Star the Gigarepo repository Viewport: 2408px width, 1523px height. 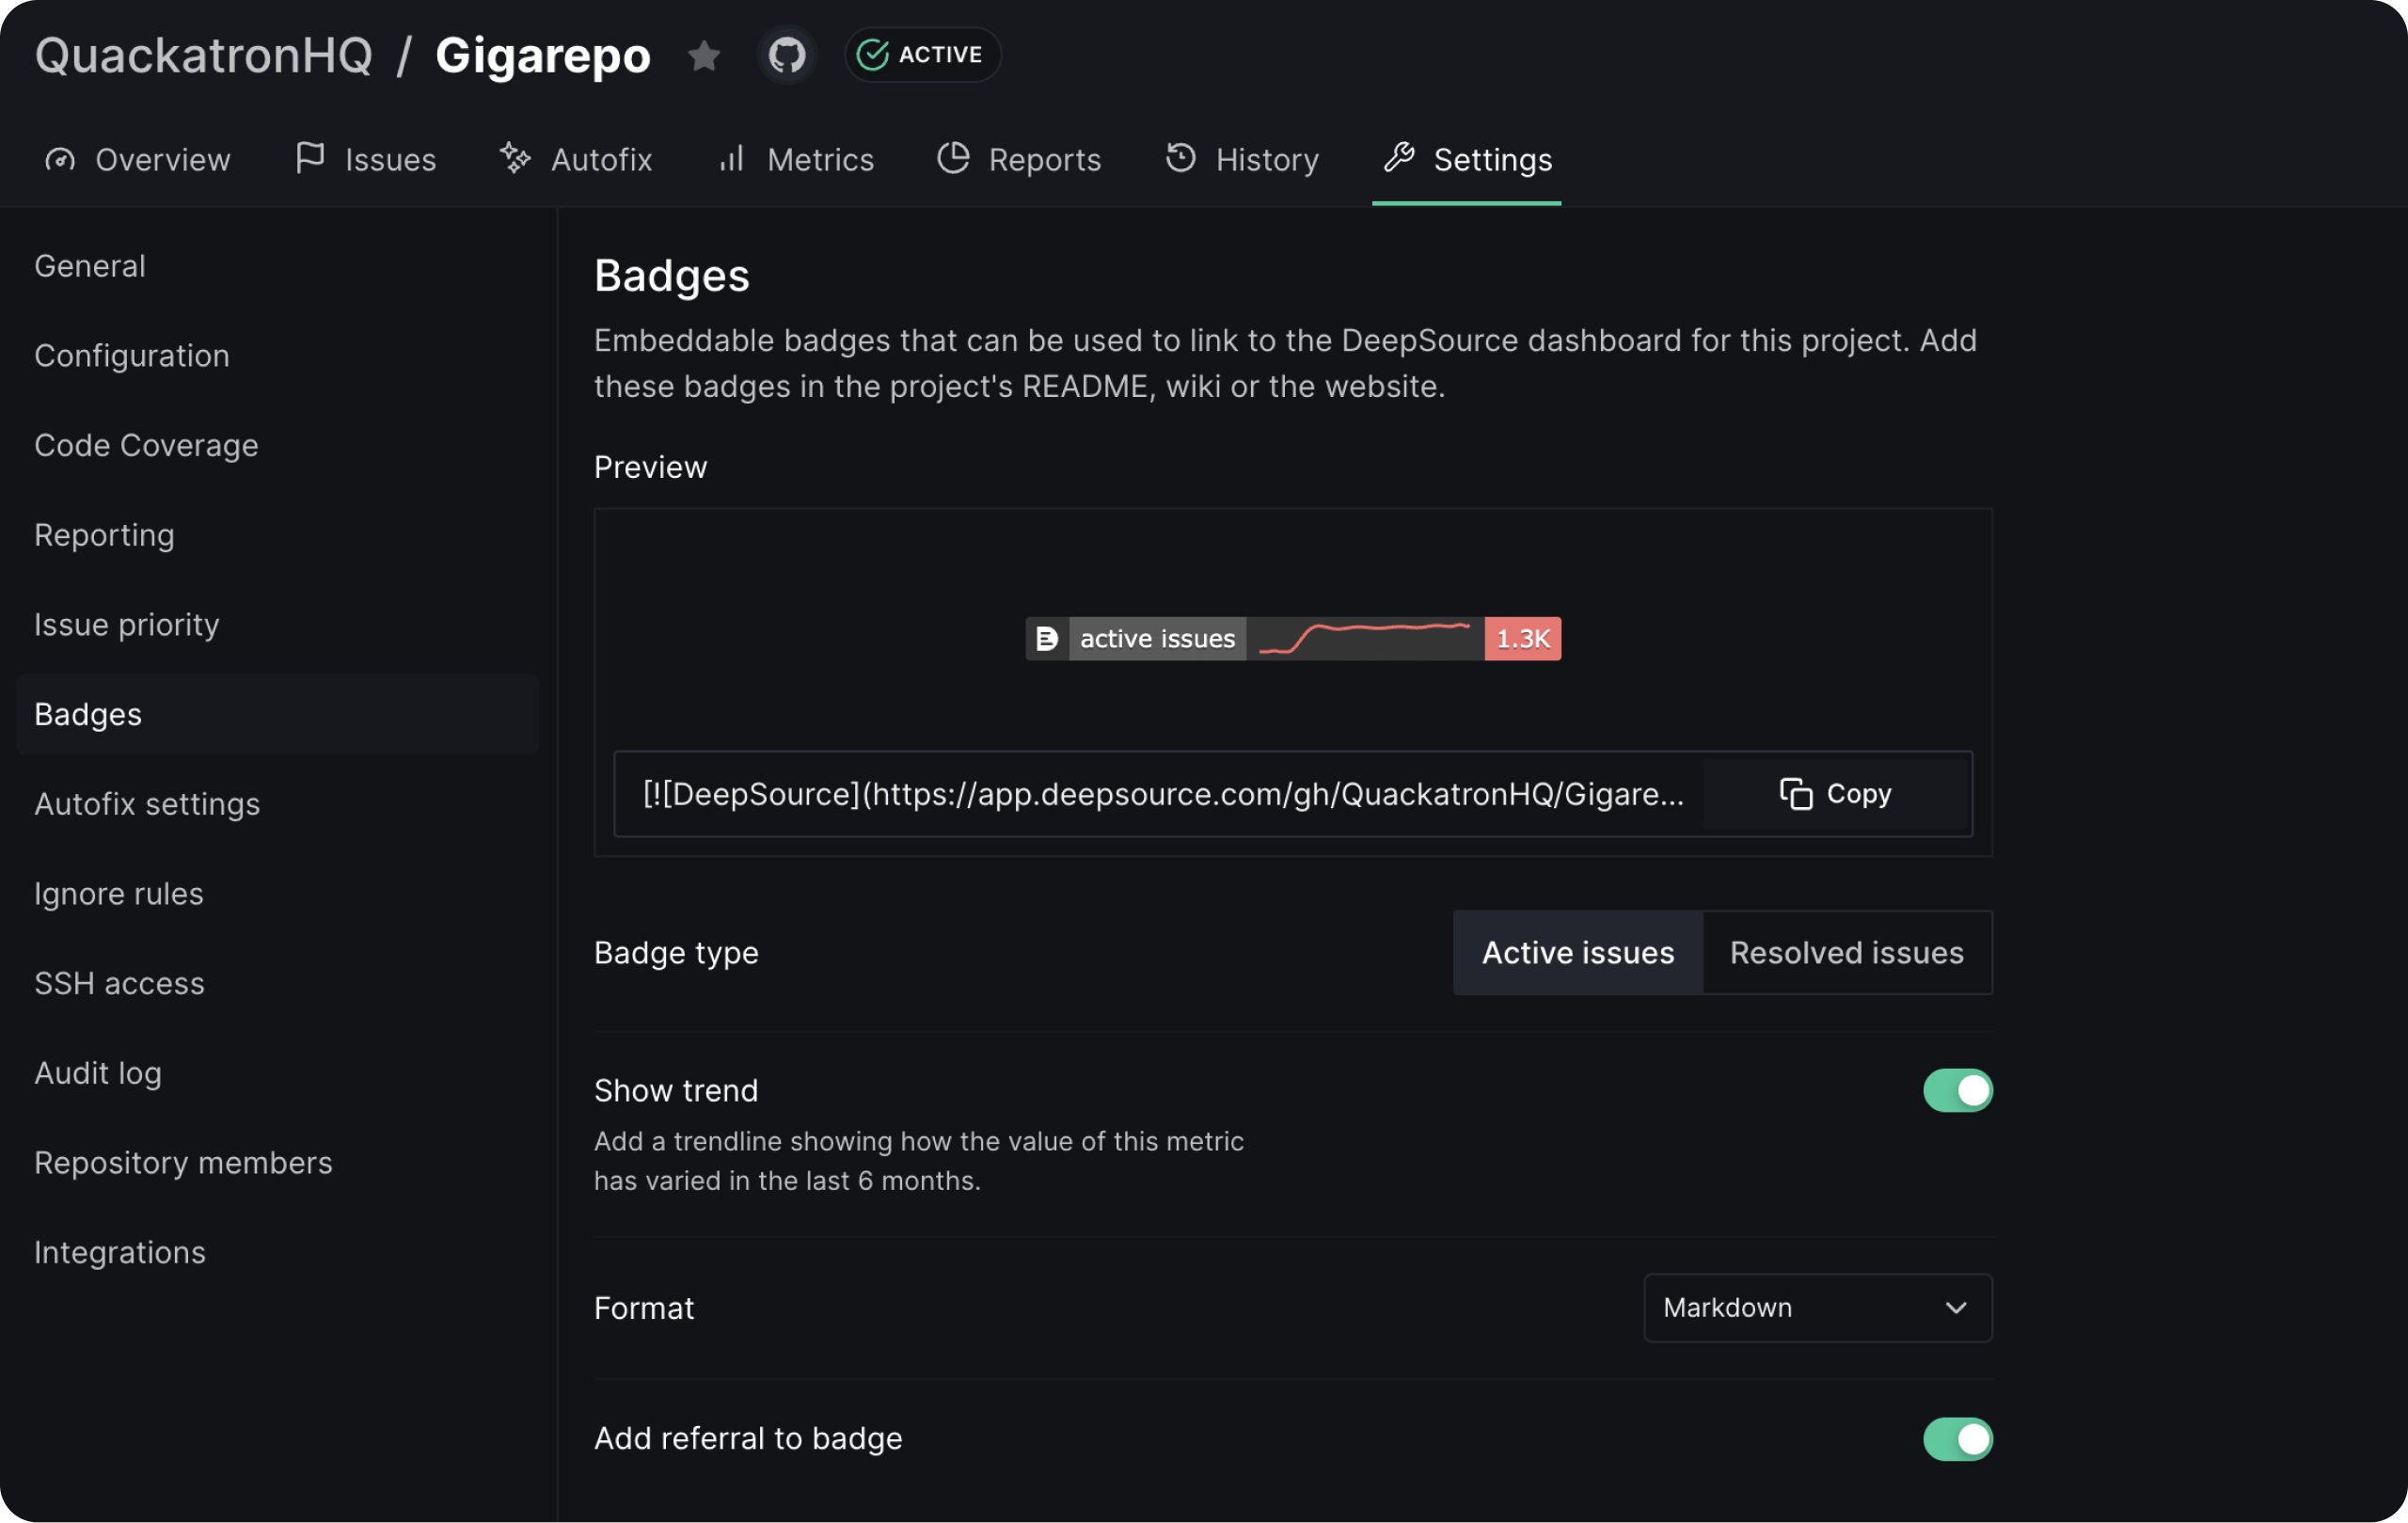tap(704, 56)
